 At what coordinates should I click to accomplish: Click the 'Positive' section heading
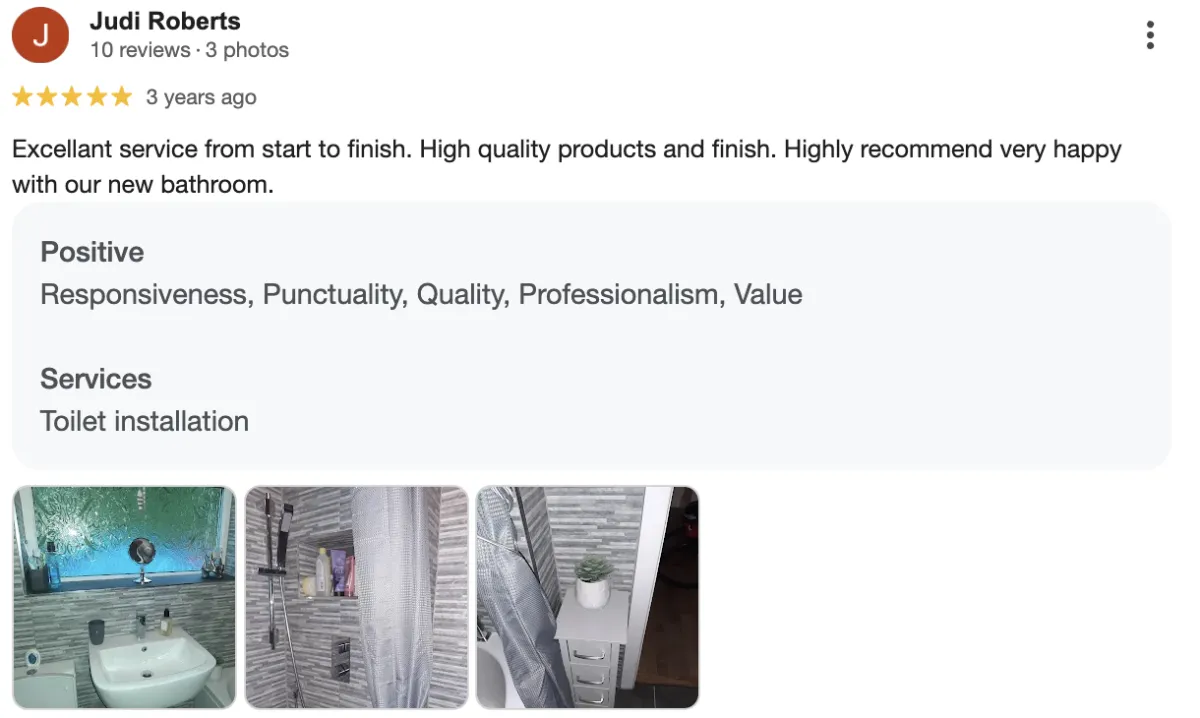92,252
